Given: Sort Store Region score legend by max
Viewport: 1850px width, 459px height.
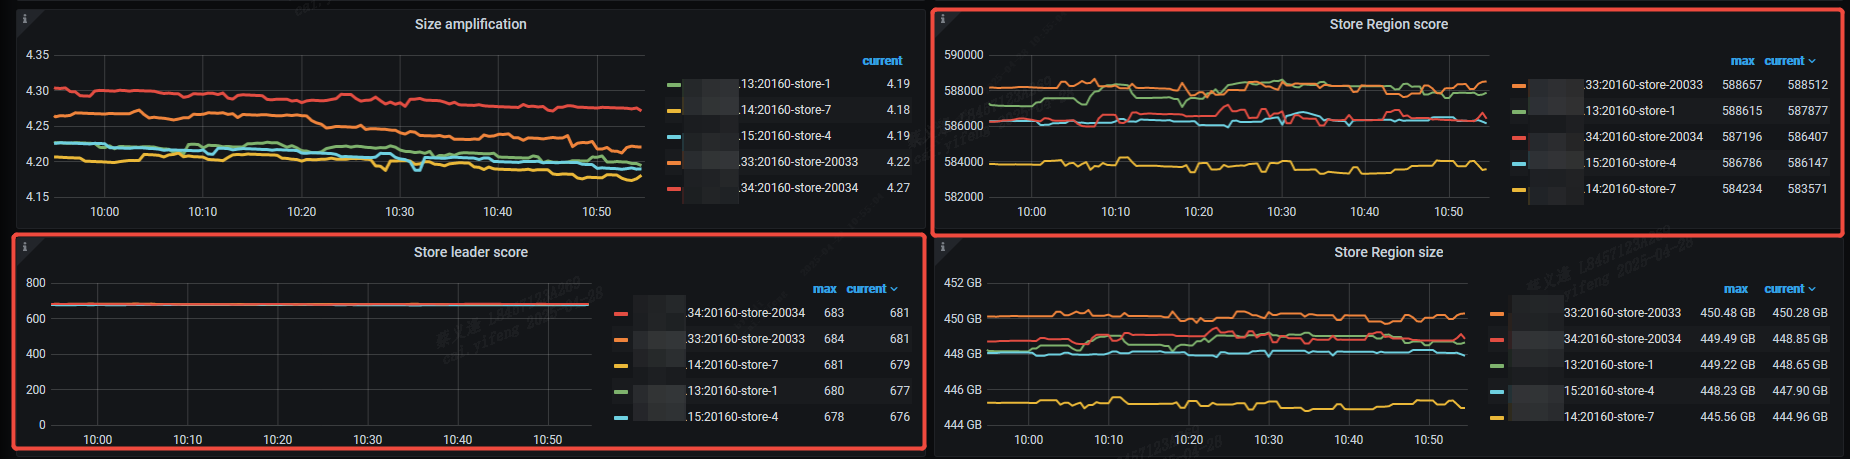Looking at the screenshot, I should 1742,61.
